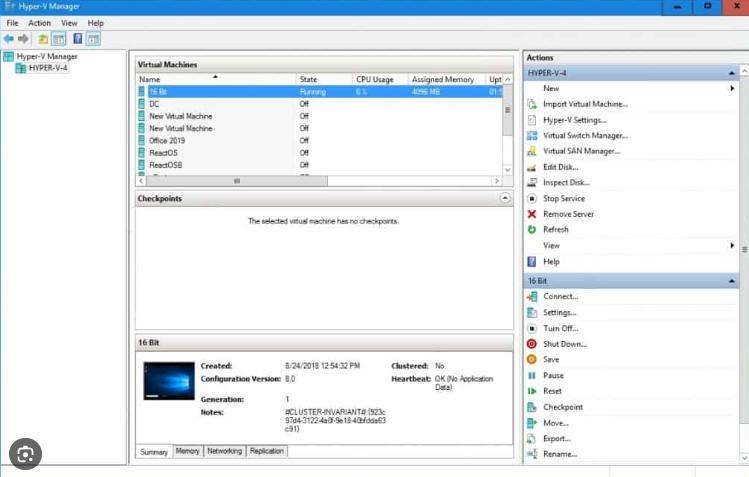Screen dimensions: 749x477
Task: Select the ReactOSB virtual machine row
Action: (x=320, y=165)
